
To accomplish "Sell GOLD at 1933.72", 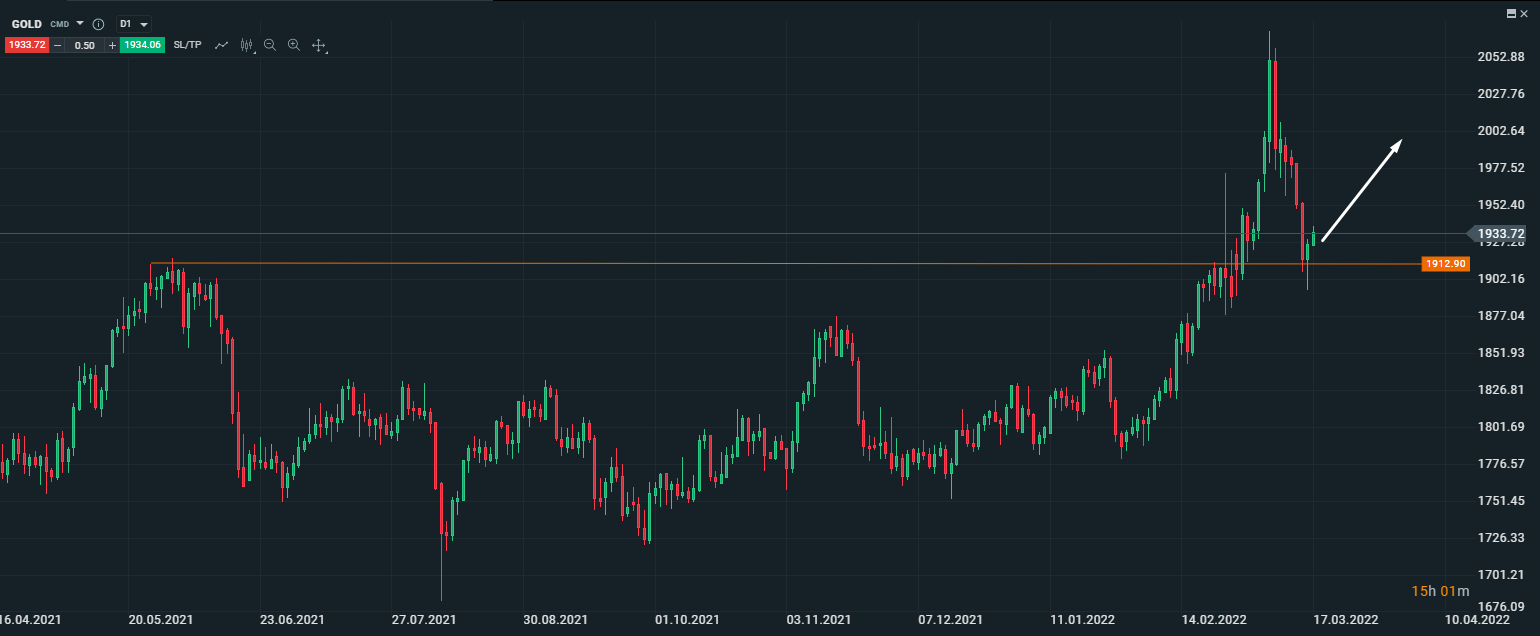I will pos(27,45).
